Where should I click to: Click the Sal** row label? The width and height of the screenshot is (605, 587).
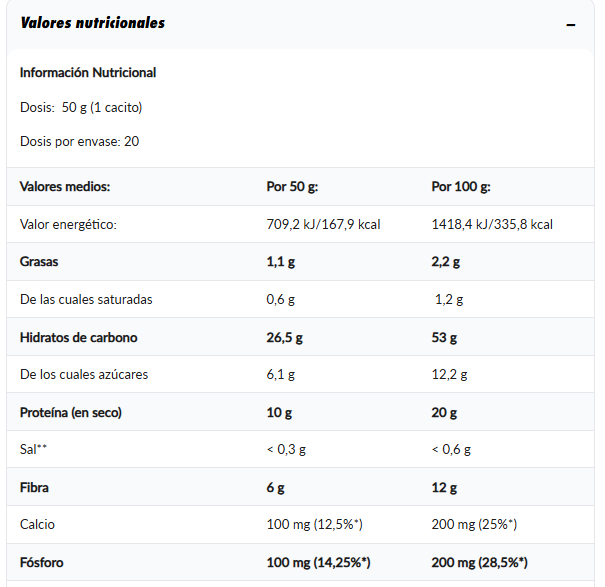tap(33, 449)
